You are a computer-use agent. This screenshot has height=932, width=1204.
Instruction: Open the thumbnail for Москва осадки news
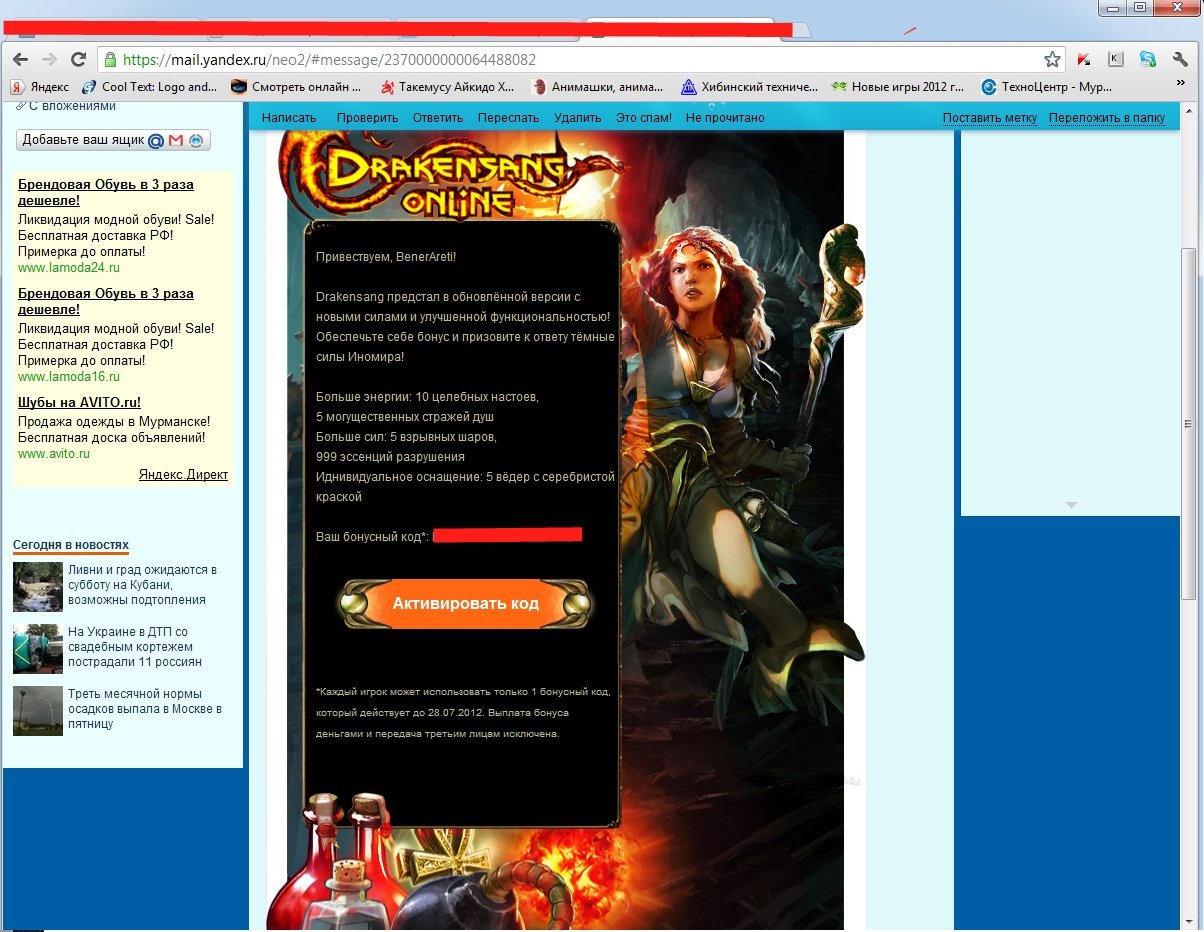38,711
